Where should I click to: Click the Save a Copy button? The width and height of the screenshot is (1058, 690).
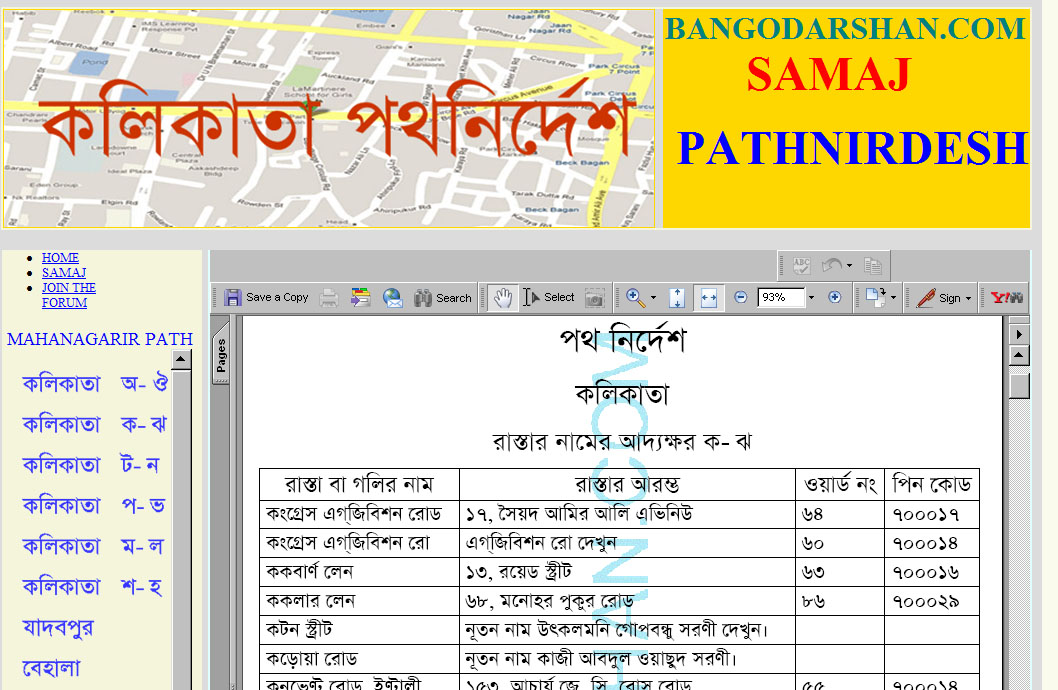tap(266, 297)
